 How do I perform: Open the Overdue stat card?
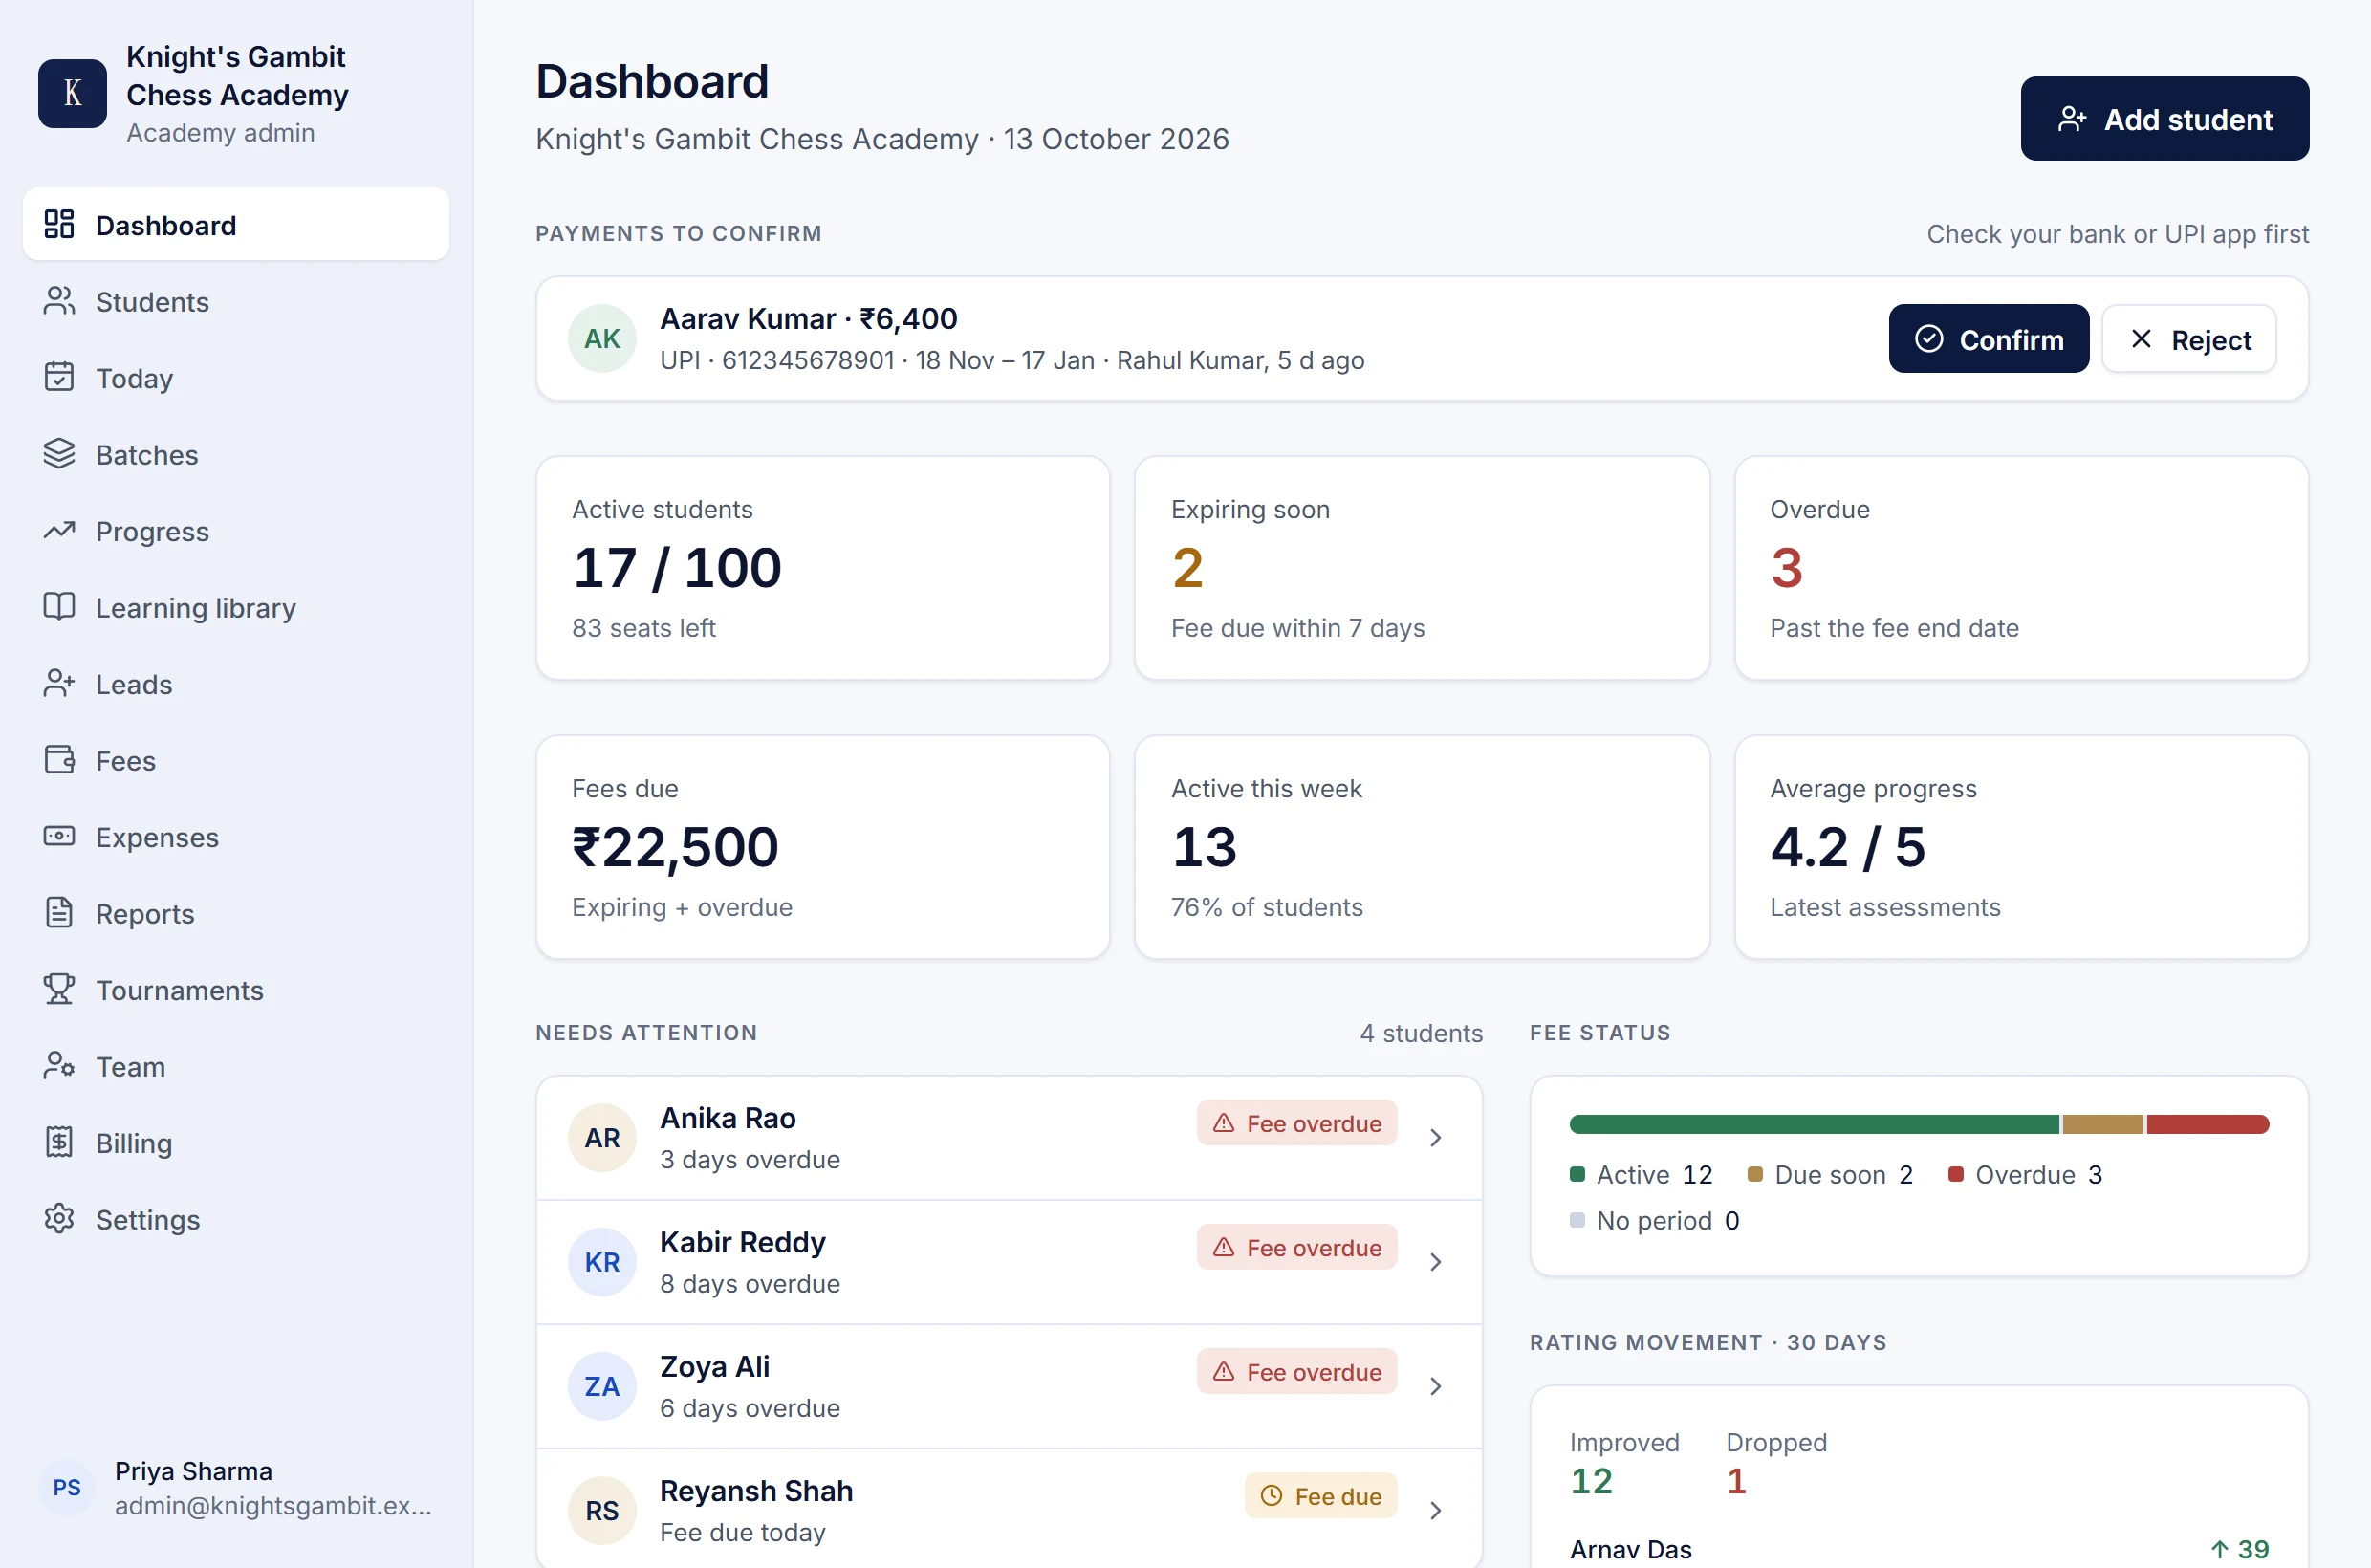pos(2021,568)
